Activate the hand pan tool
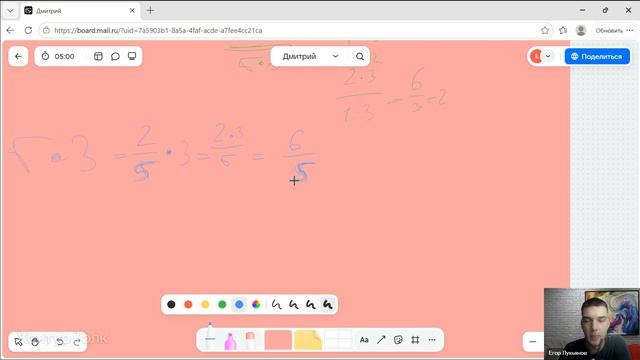Image resolution: width=640 pixels, height=360 pixels. 36,342
